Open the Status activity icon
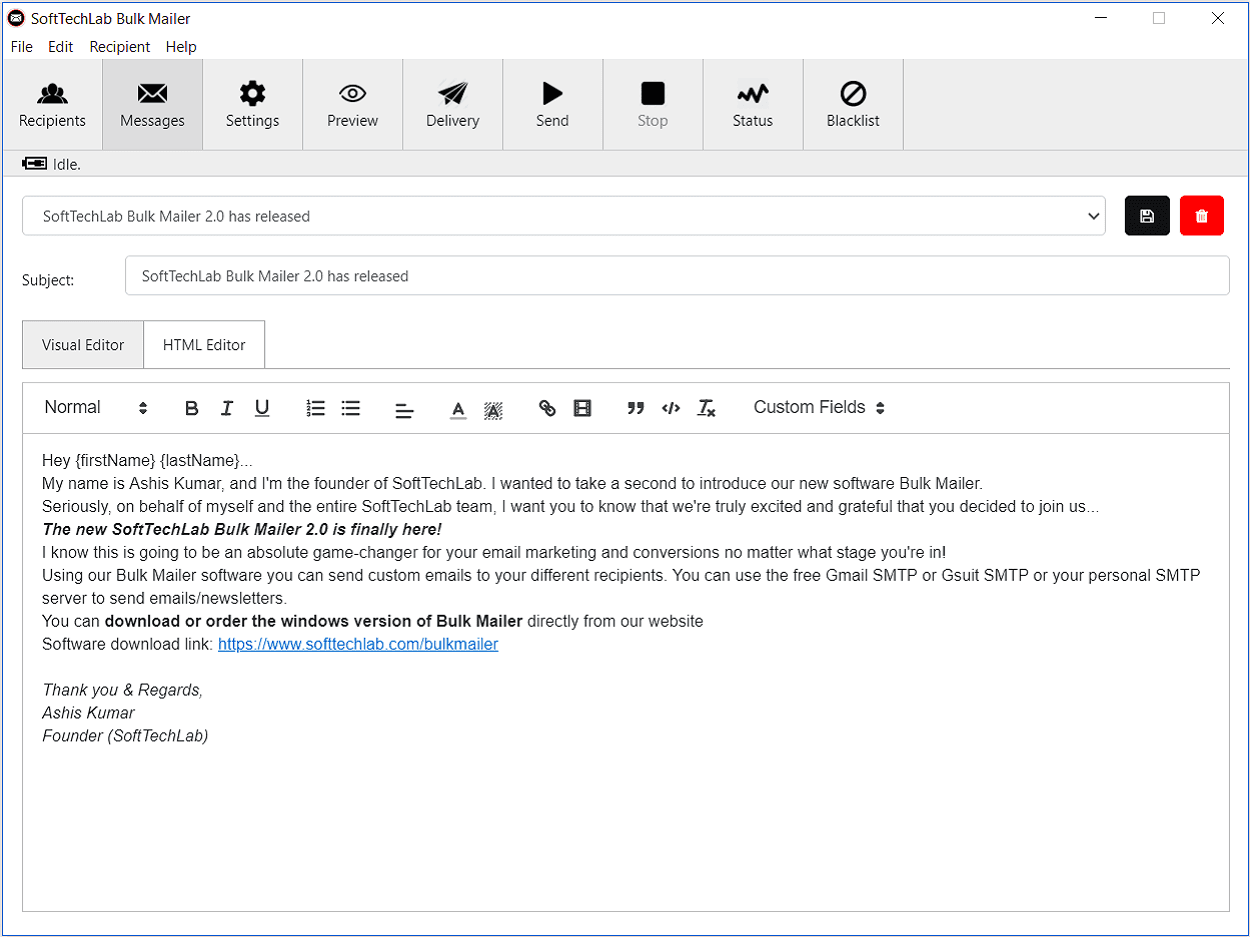1250x937 pixels. coord(752,105)
